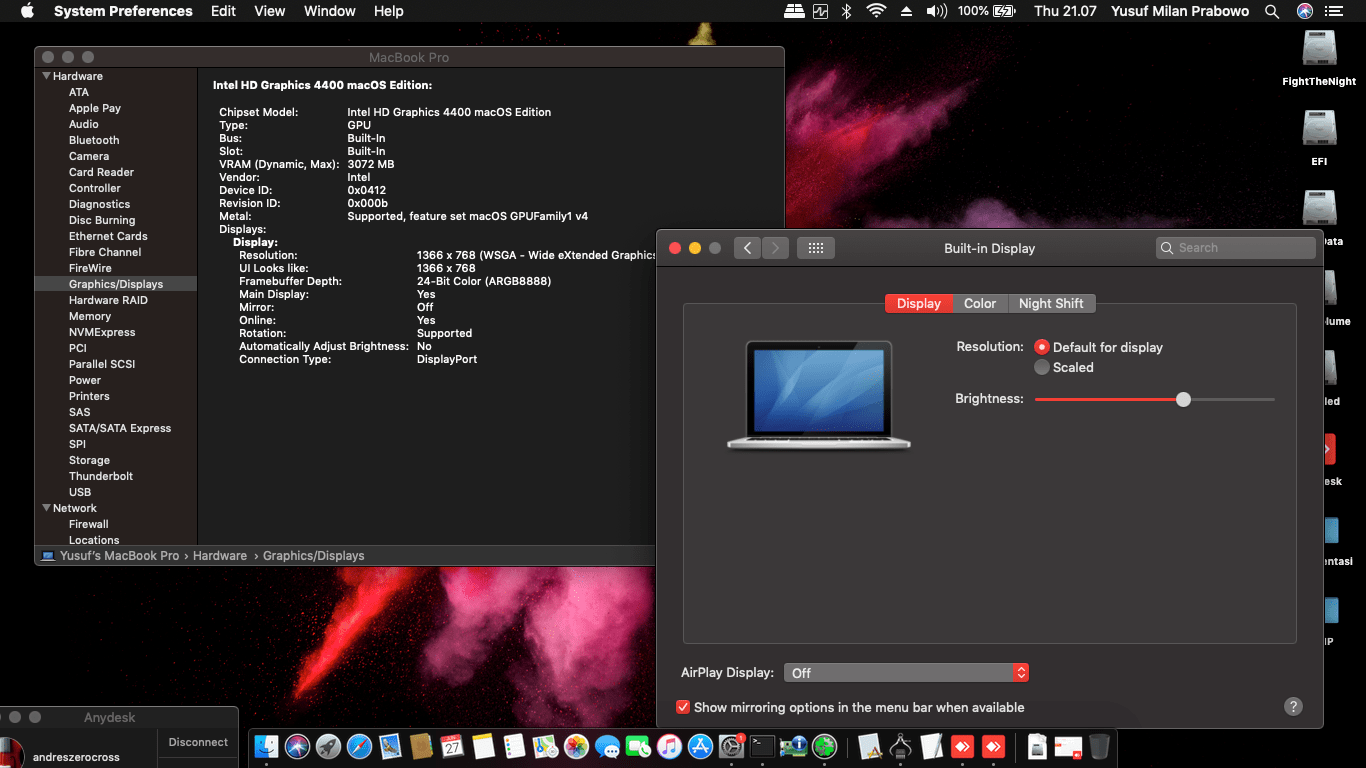Screen dimensions: 1366x768
Task: Collapse Network section in sidebar
Action: 46,508
